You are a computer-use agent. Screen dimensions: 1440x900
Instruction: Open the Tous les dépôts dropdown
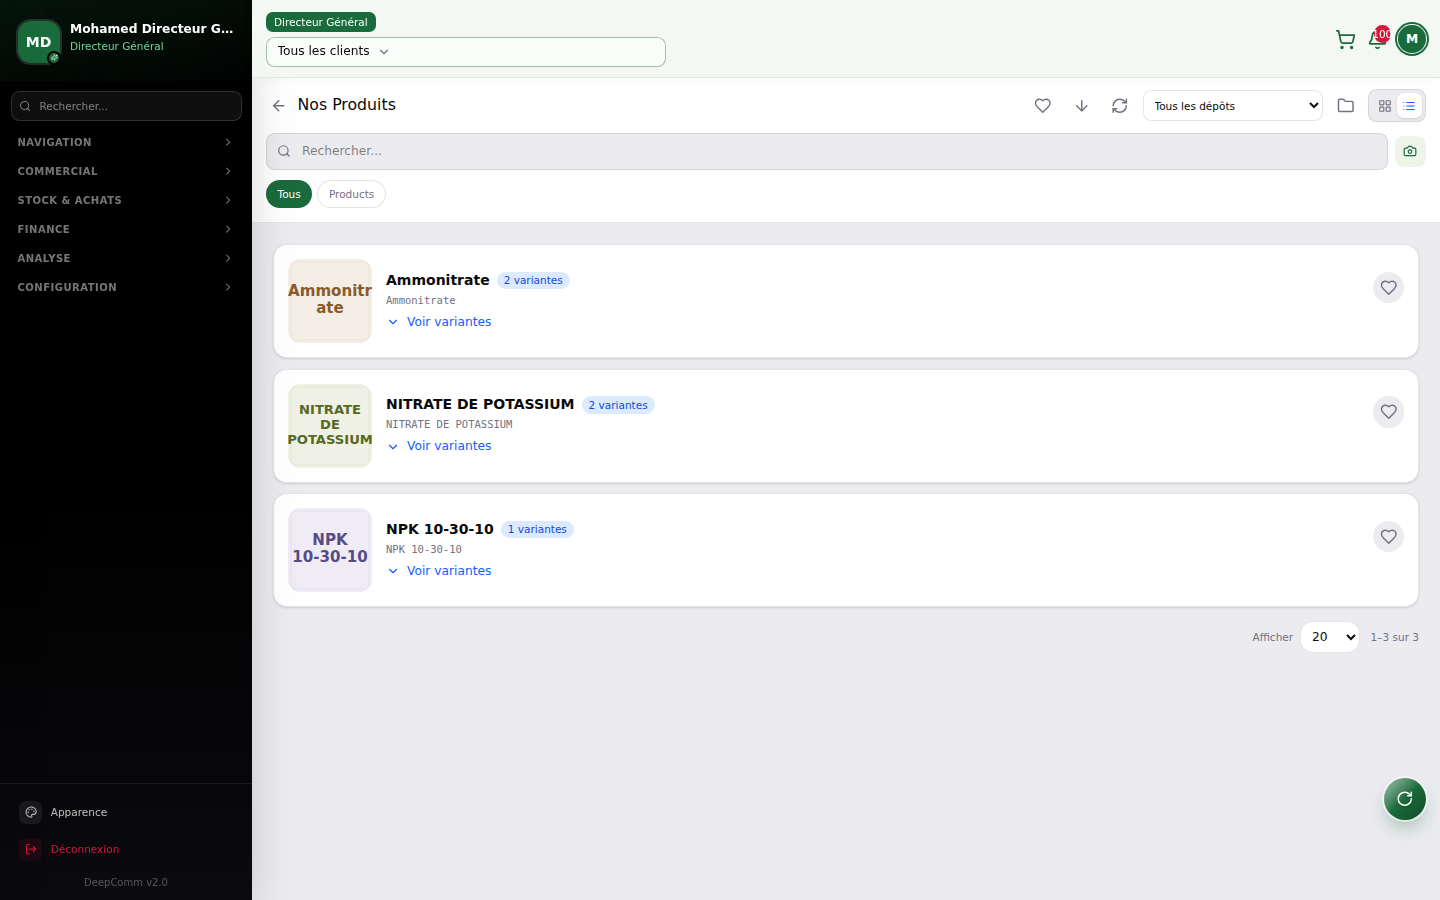(x=1233, y=106)
